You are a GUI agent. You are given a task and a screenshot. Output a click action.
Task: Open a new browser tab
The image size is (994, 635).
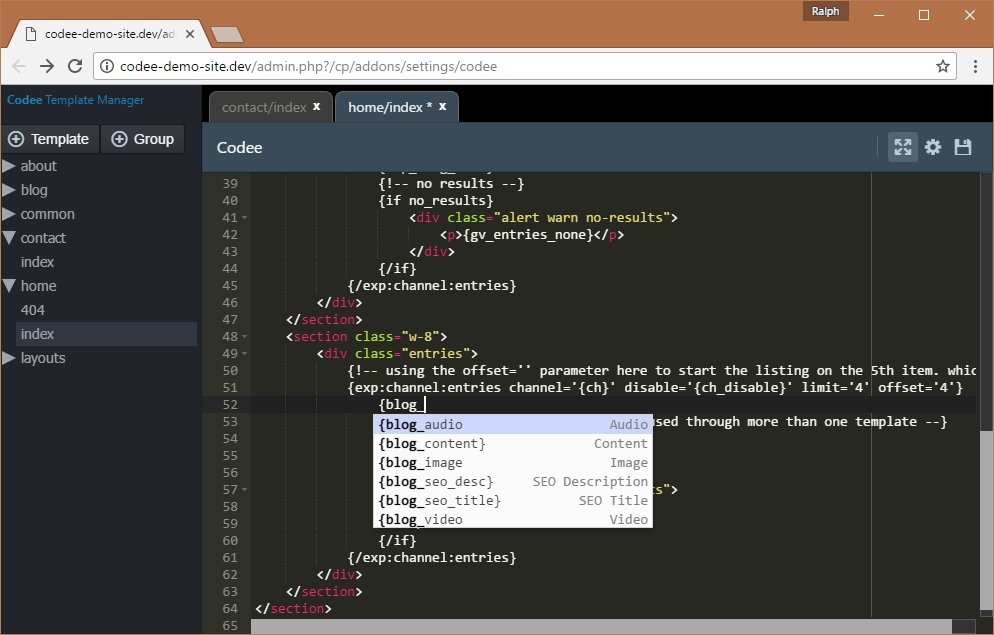pyautogui.click(x=226, y=35)
